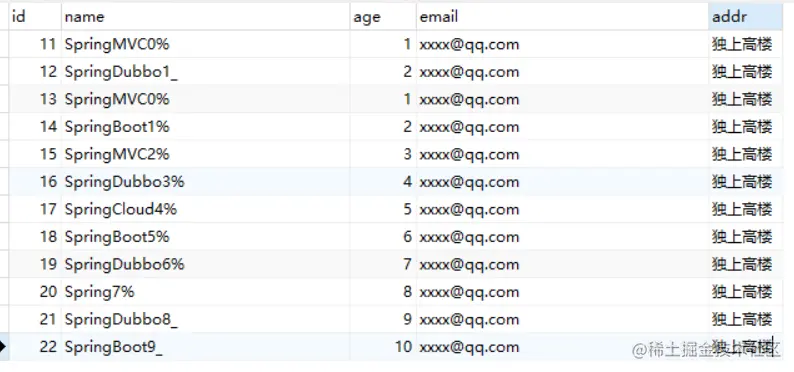Image resolution: width=794 pixels, height=372 pixels.
Task: Select the age column header
Action: point(383,17)
